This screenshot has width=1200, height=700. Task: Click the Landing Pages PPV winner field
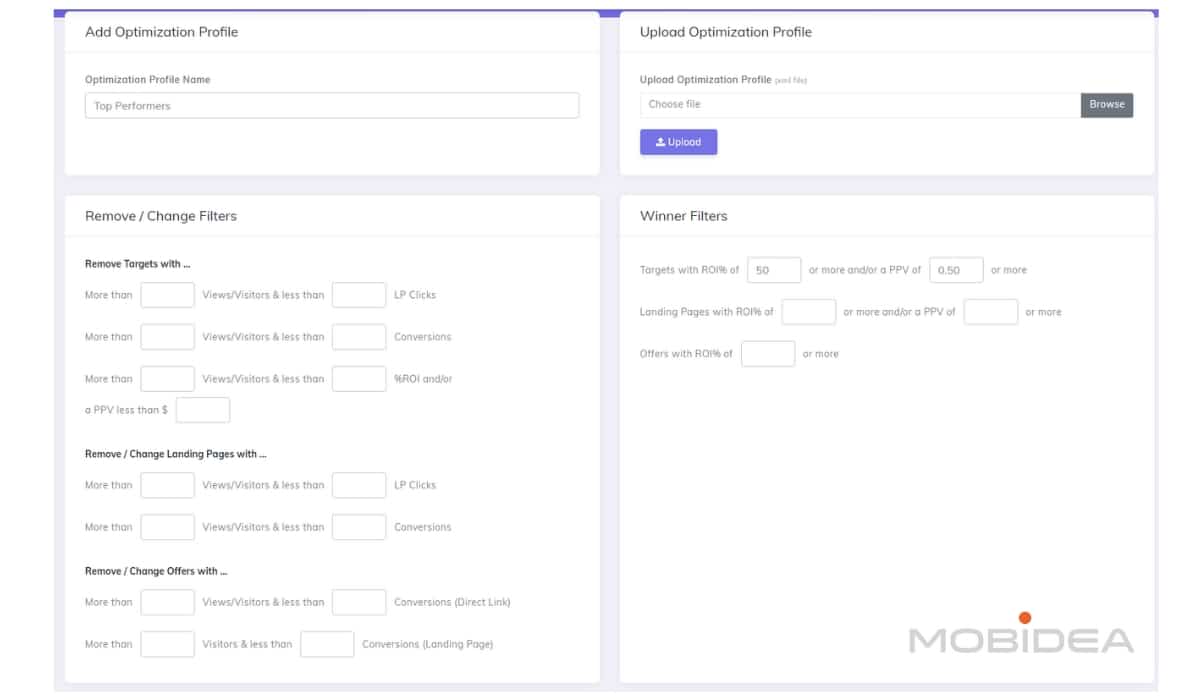991,312
